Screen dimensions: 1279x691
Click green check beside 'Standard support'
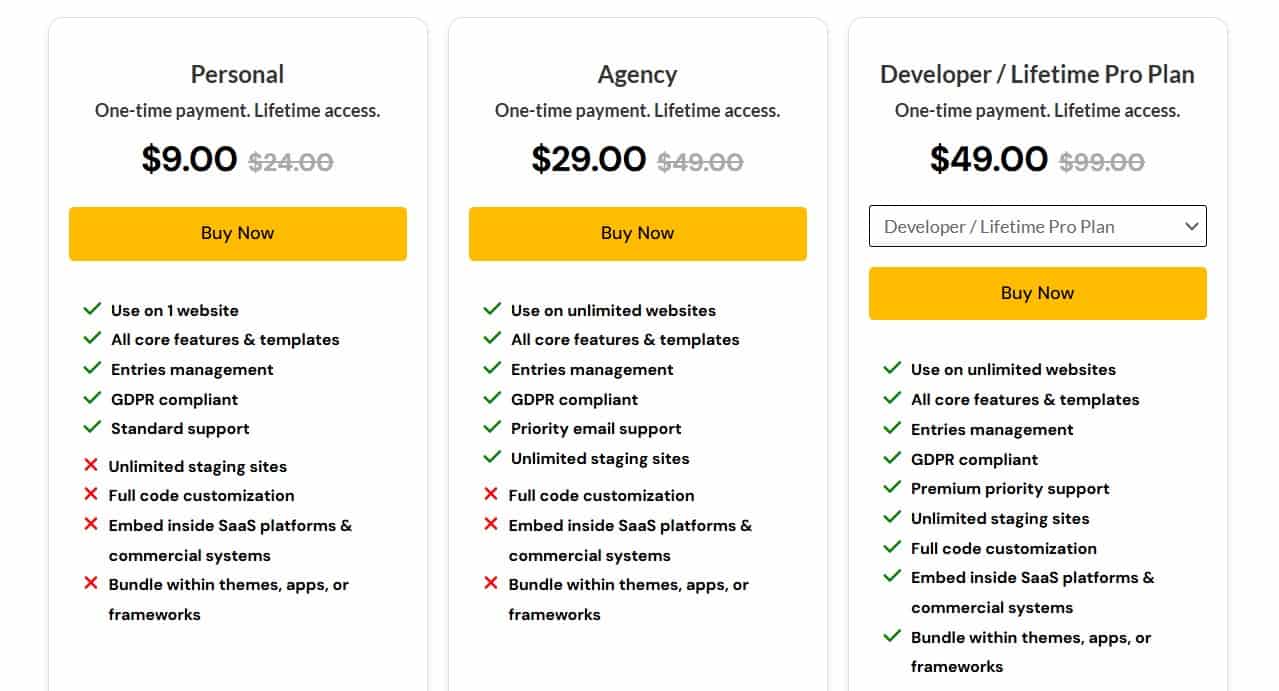pyautogui.click(x=92, y=427)
